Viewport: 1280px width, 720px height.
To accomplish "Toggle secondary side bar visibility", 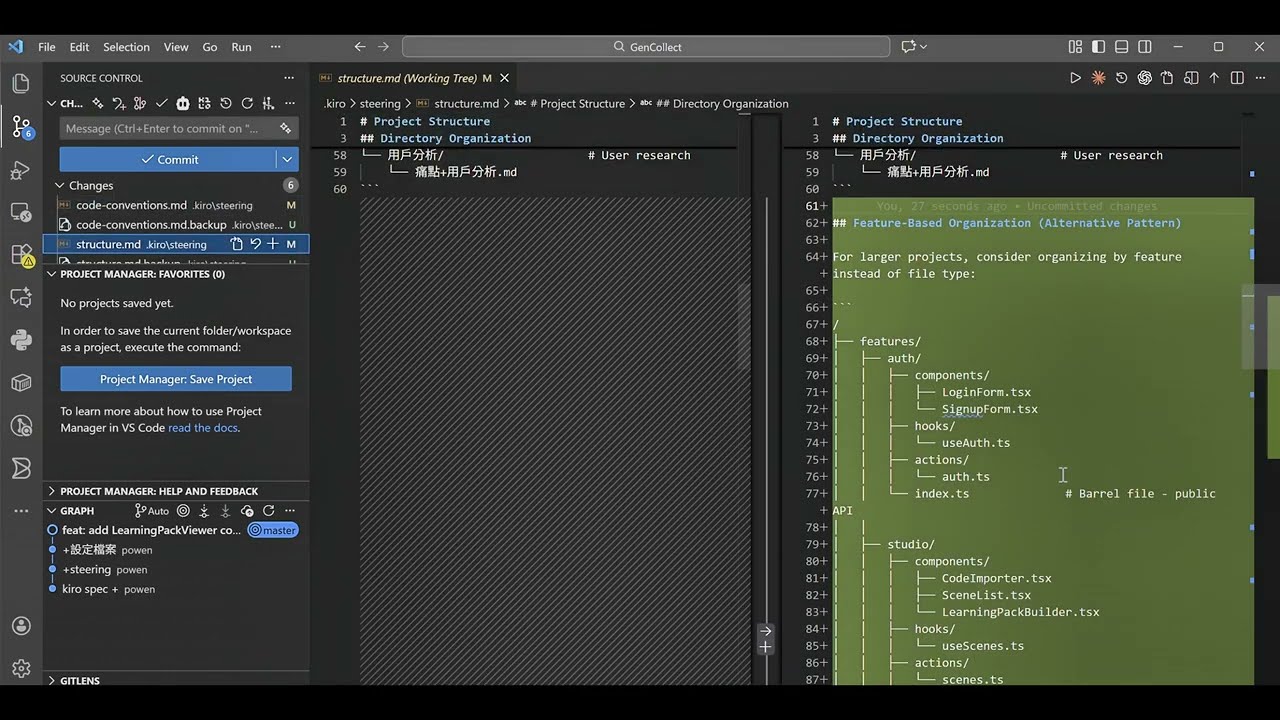I will [x=1145, y=47].
